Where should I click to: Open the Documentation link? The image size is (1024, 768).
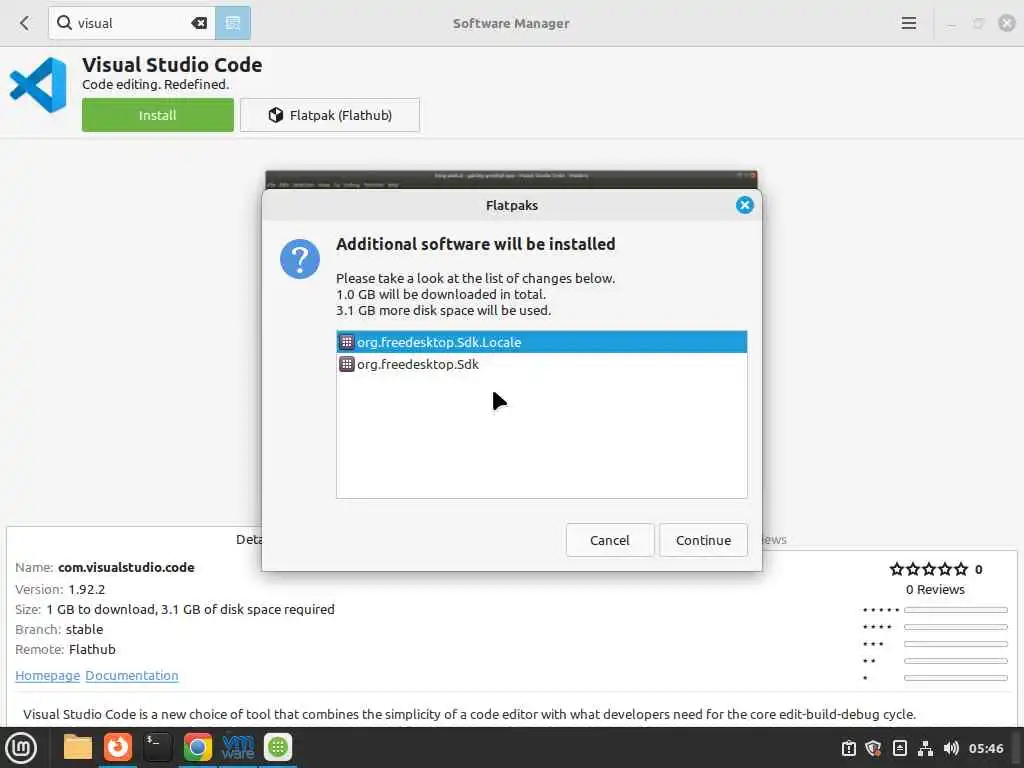click(x=132, y=675)
